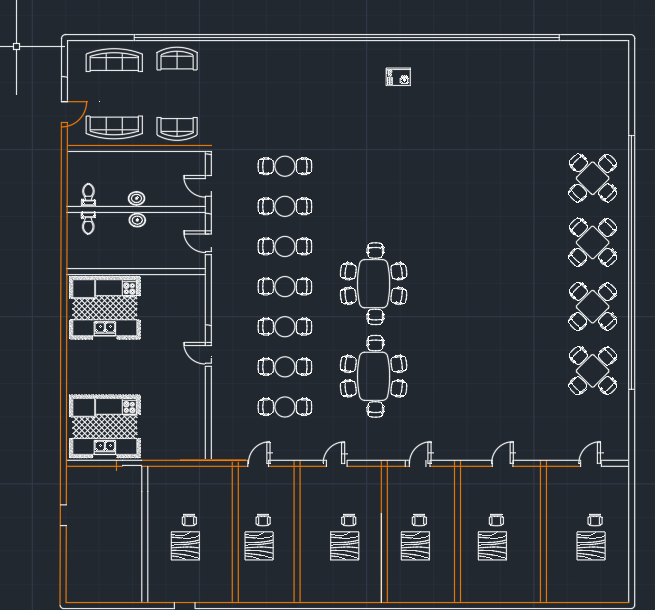Image resolution: width=655 pixels, height=610 pixels.
Task: Select the bed in the rightmost bedroom
Action: [x=591, y=546]
